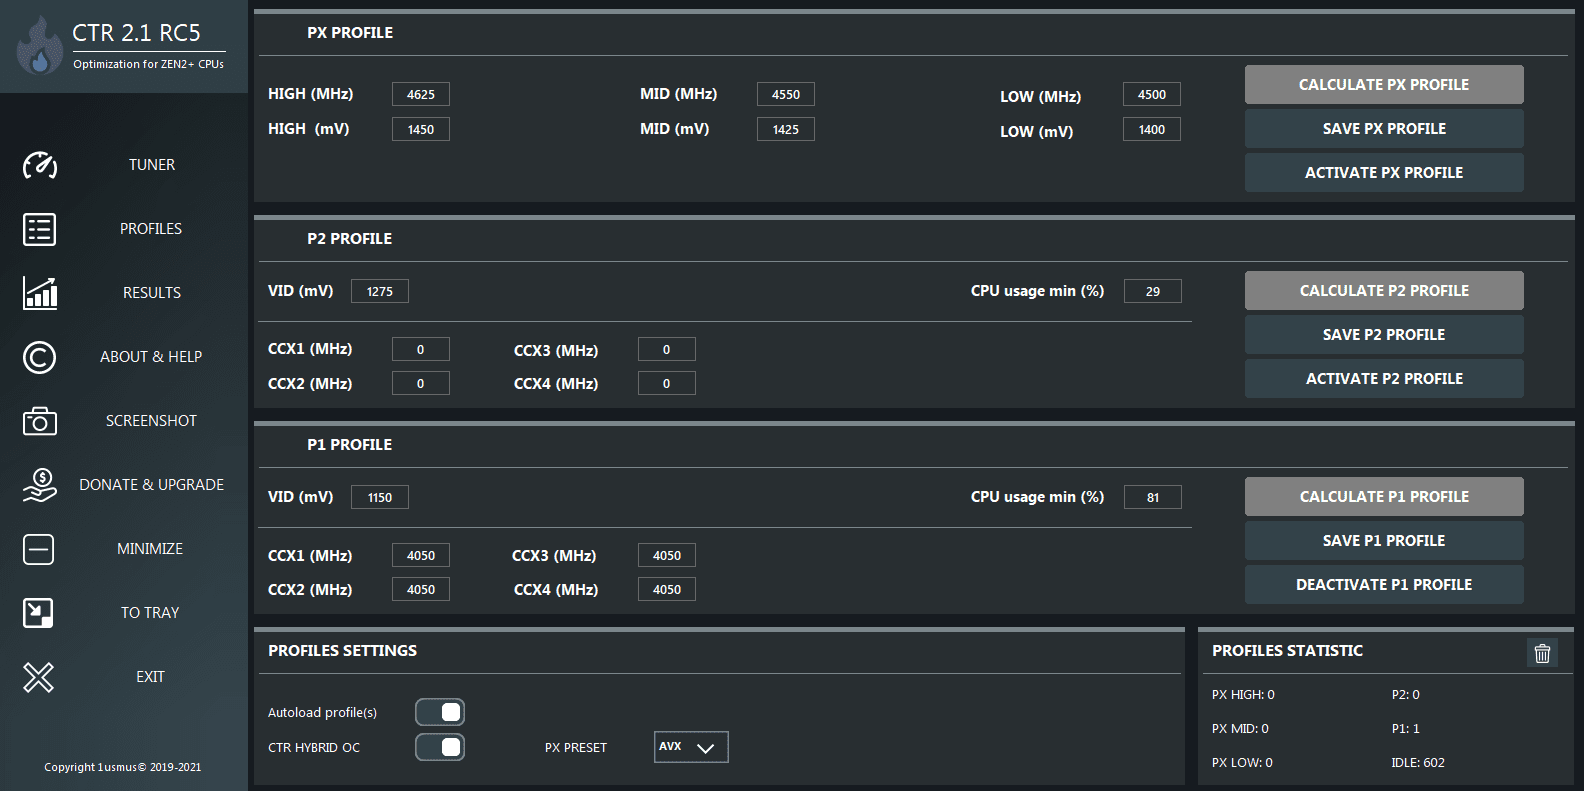Click the 'IDLE: 602' statistic text

1418,762
